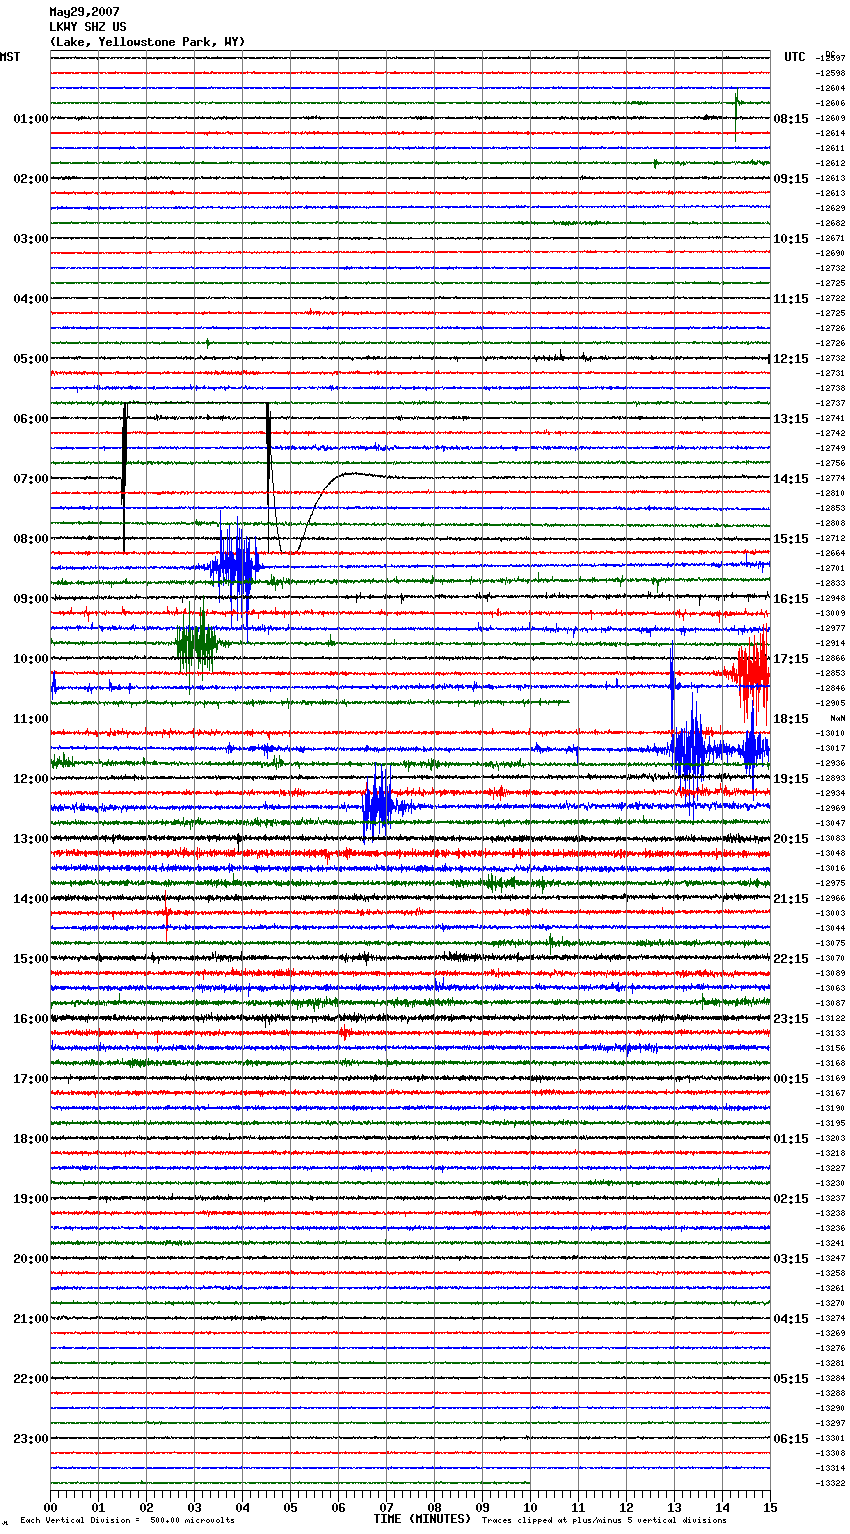Click "(Lake, Yellowstone Park, WY)" location label

(x=147, y=42)
